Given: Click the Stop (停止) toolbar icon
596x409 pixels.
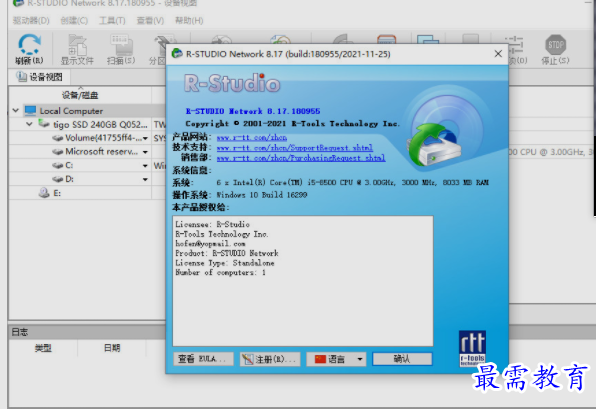Looking at the screenshot, I should (555, 49).
